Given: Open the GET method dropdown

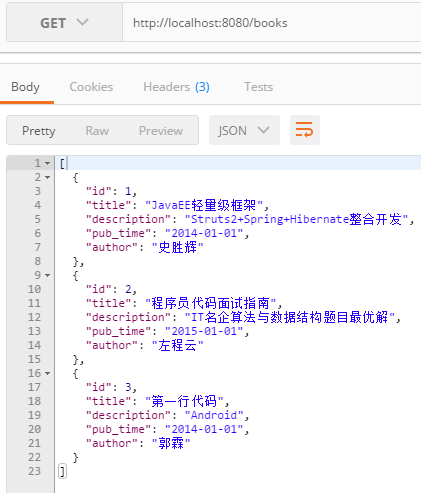Looking at the screenshot, I should (64, 23).
